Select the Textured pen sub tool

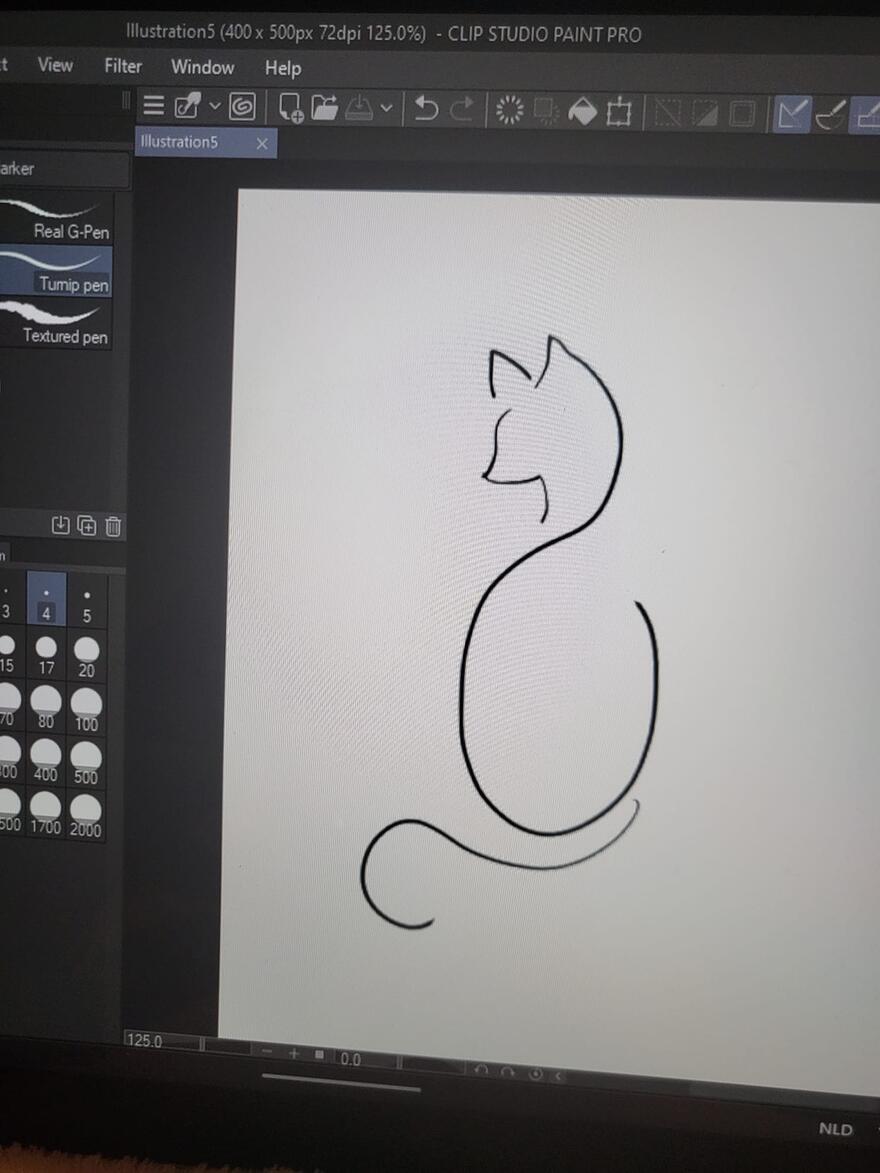[55, 324]
